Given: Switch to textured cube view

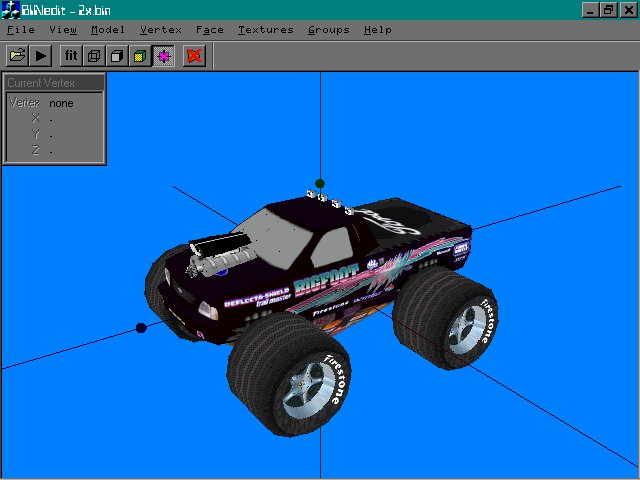Looking at the screenshot, I should 140,55.
